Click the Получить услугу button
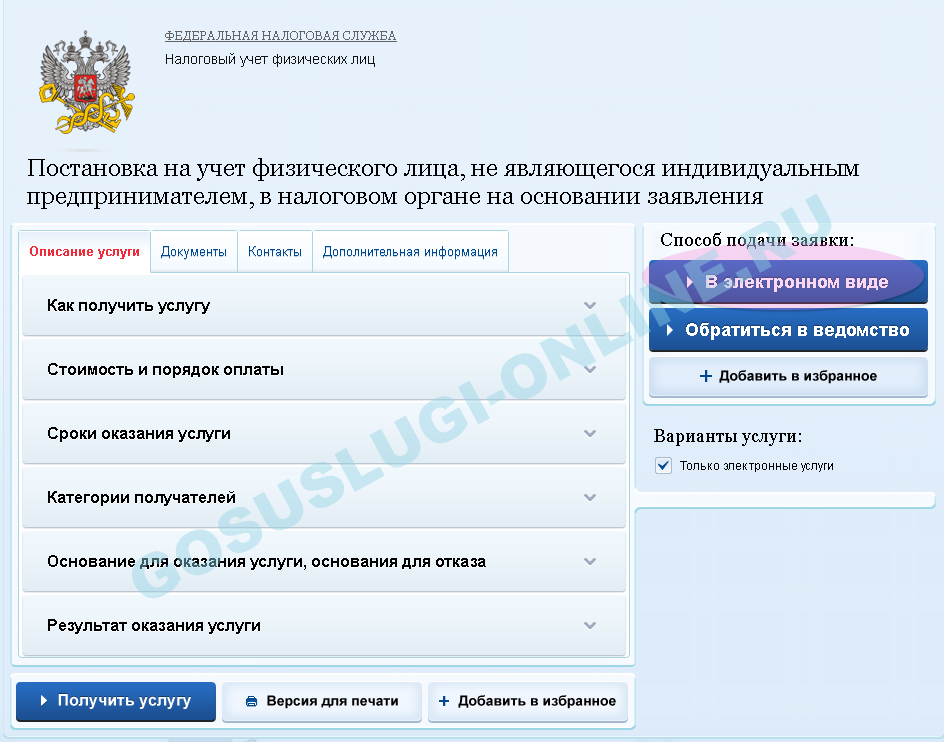The image size is (944, 742). [x=116, y=701]
